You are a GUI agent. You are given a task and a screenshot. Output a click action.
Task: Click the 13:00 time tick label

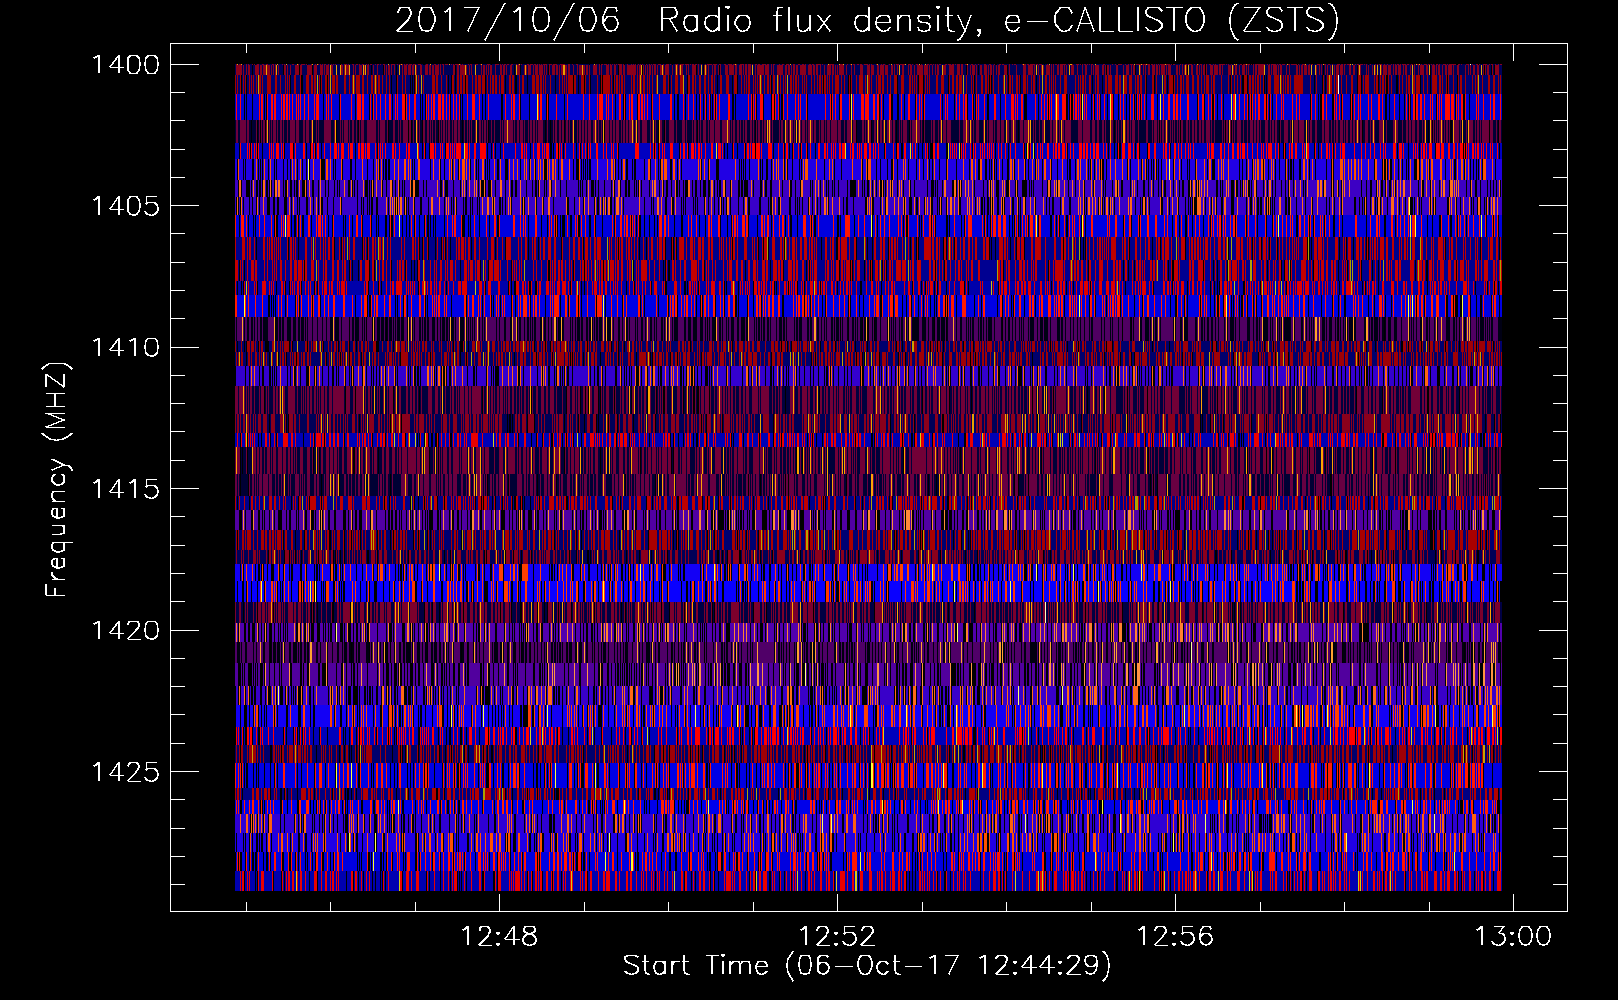[1513, 936]
